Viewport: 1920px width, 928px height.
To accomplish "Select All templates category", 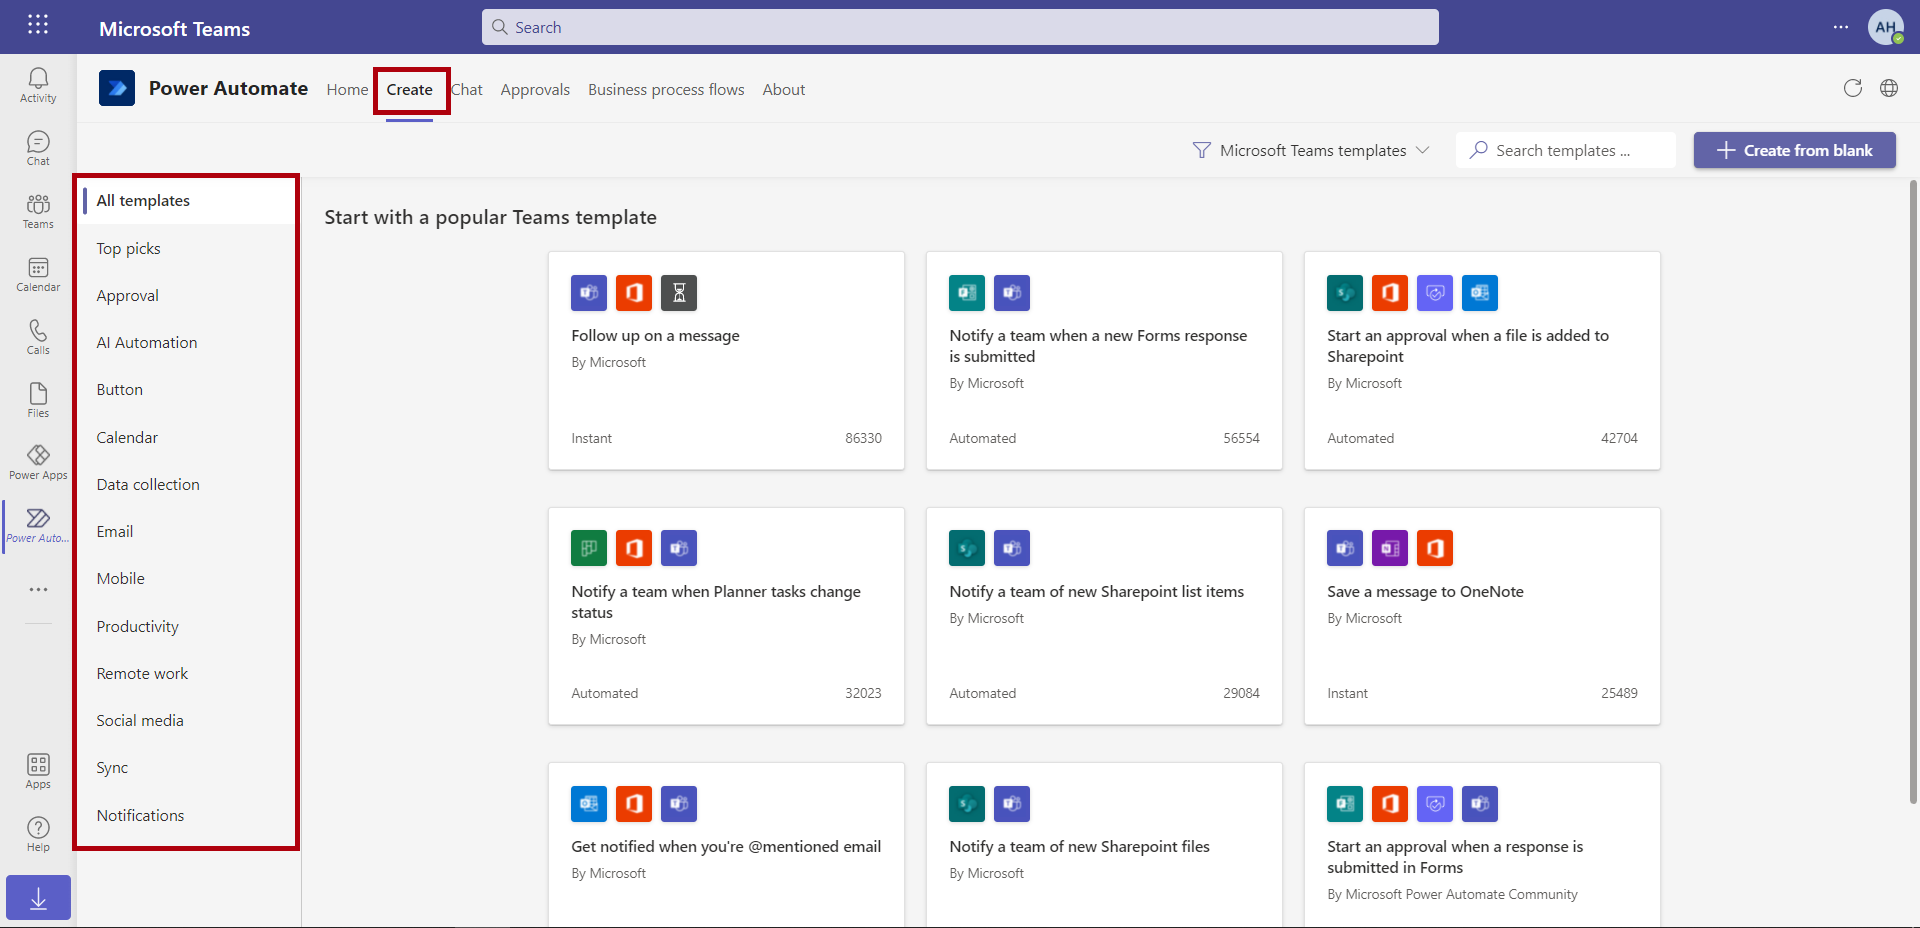I will 187,201.
